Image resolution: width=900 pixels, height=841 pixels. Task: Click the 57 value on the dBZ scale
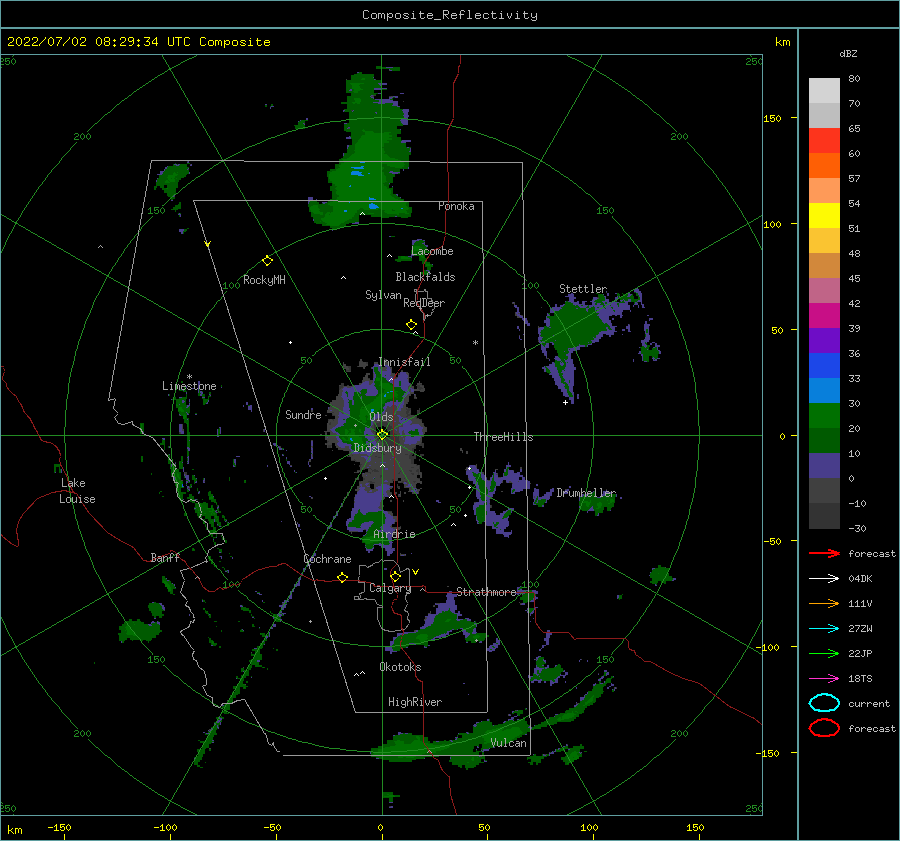pos(854,179)
